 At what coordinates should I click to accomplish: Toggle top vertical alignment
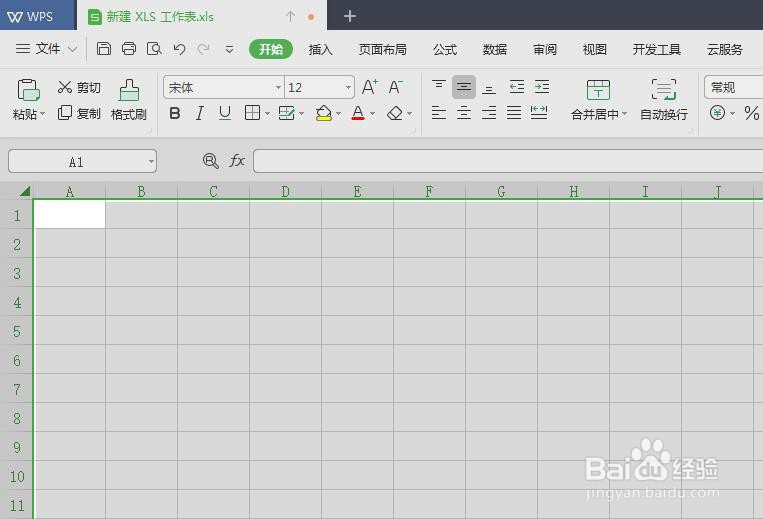tap(439, 86)
